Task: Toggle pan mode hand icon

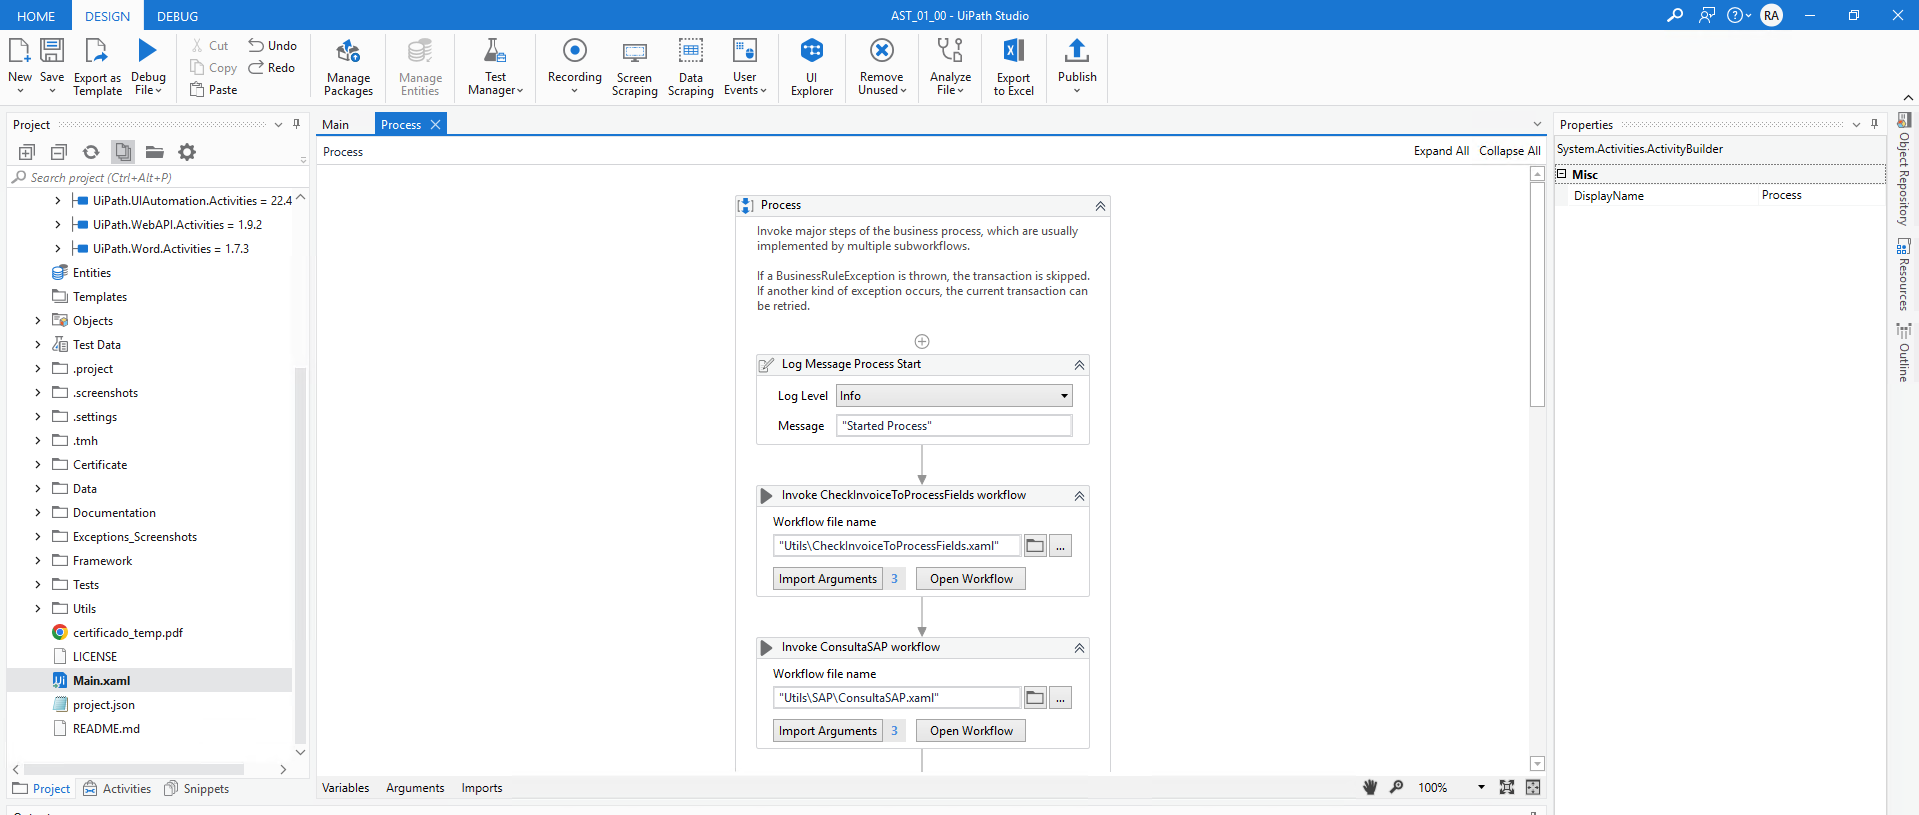Action: [1370, 787]
